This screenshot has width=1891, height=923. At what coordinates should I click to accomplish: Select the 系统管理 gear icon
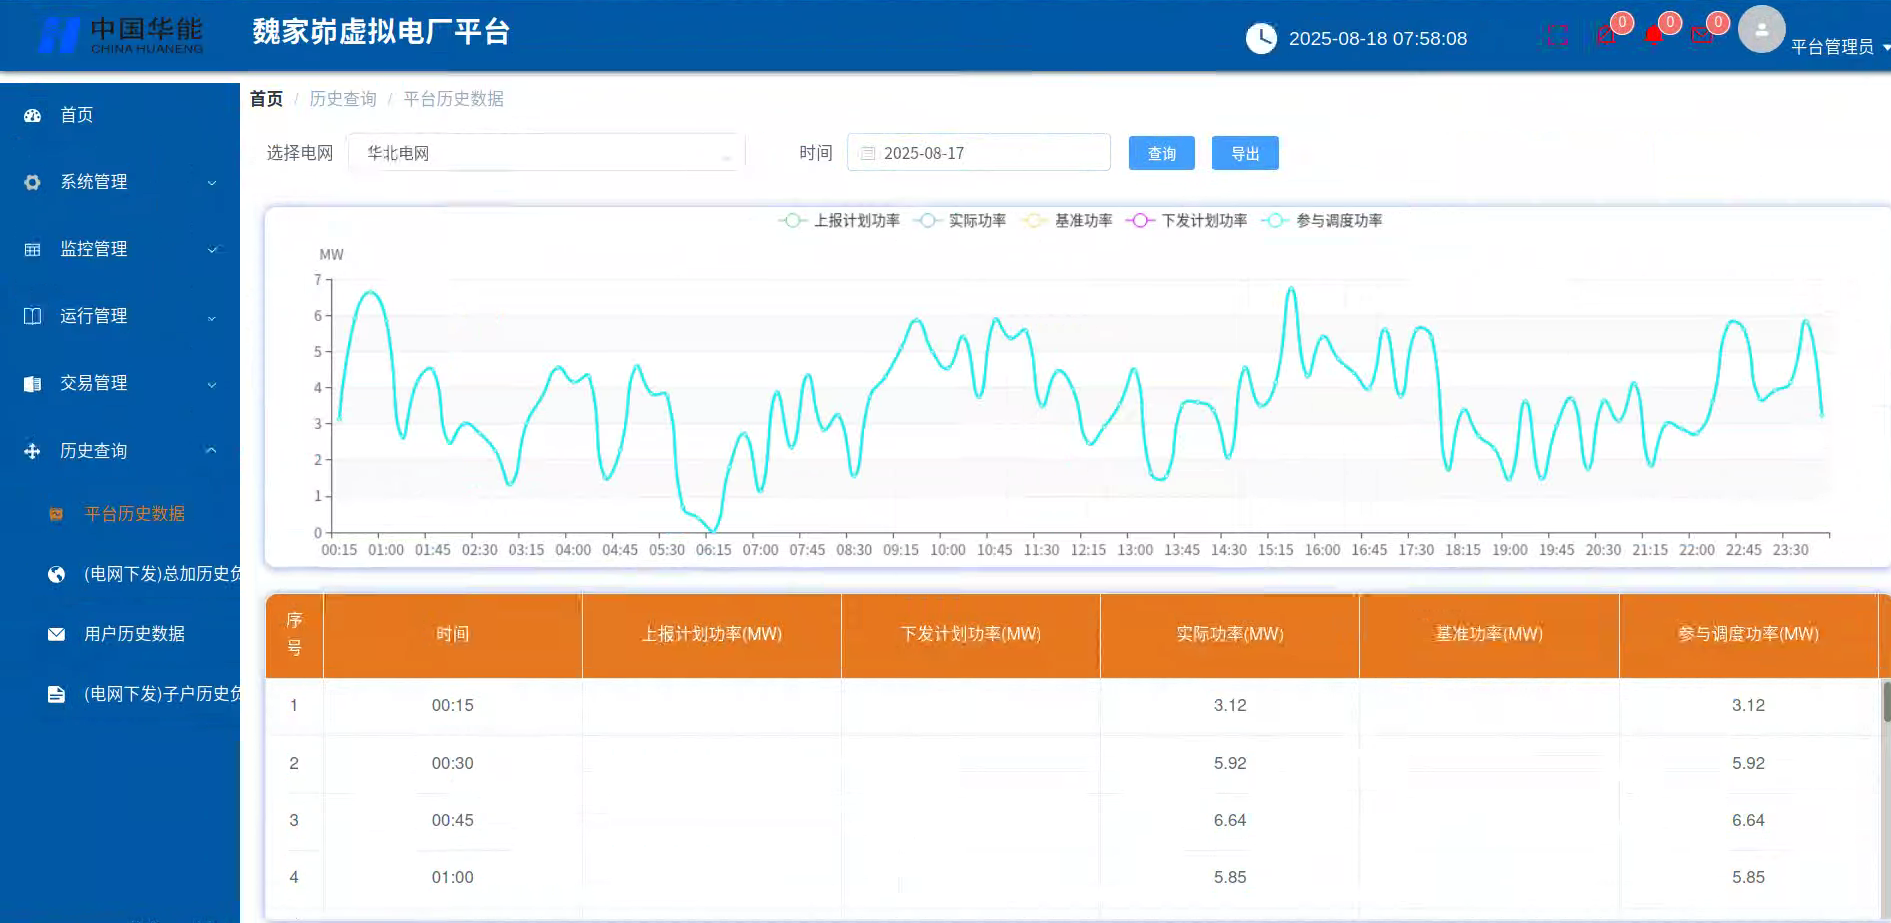[31, 182]
